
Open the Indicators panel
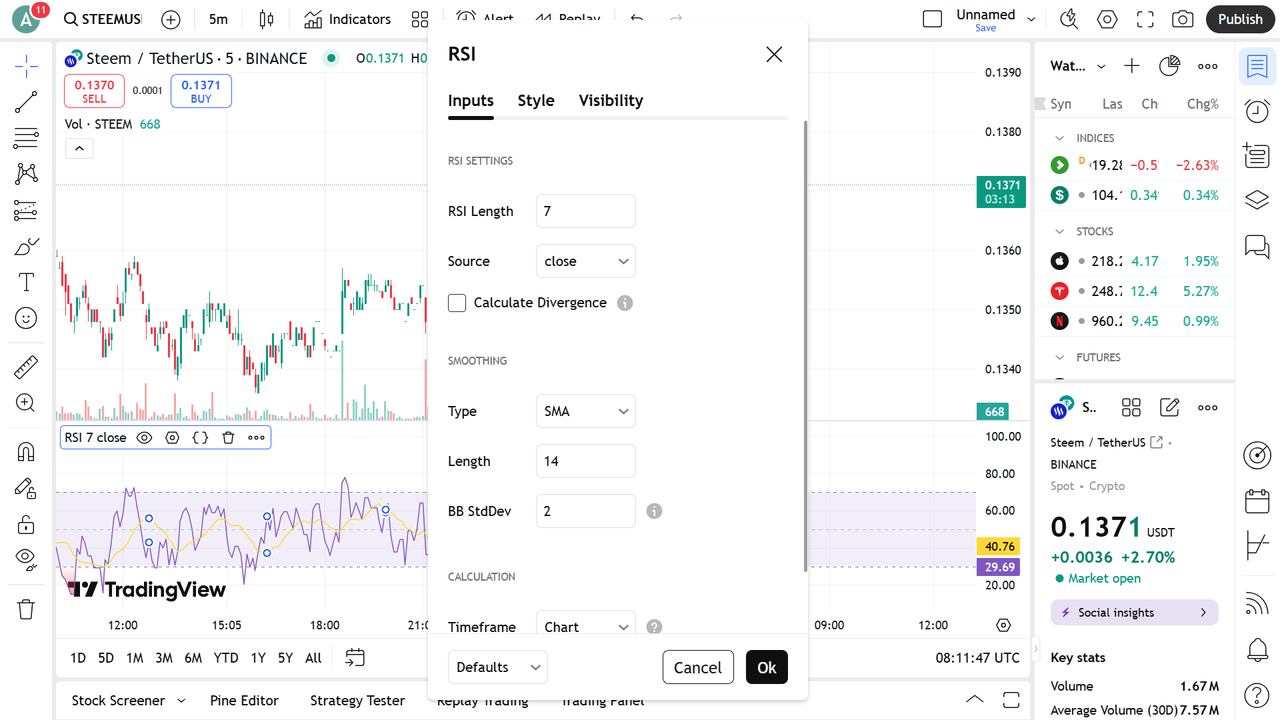348,19
